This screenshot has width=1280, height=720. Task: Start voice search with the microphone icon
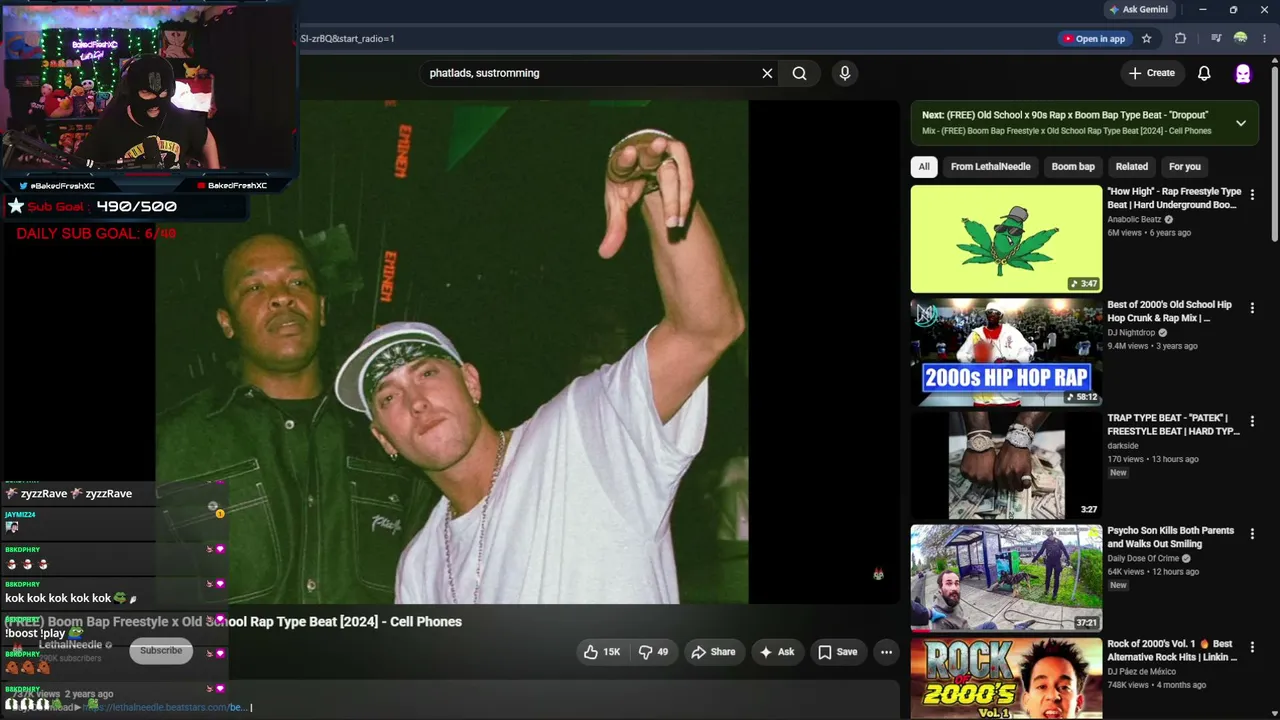845,73
